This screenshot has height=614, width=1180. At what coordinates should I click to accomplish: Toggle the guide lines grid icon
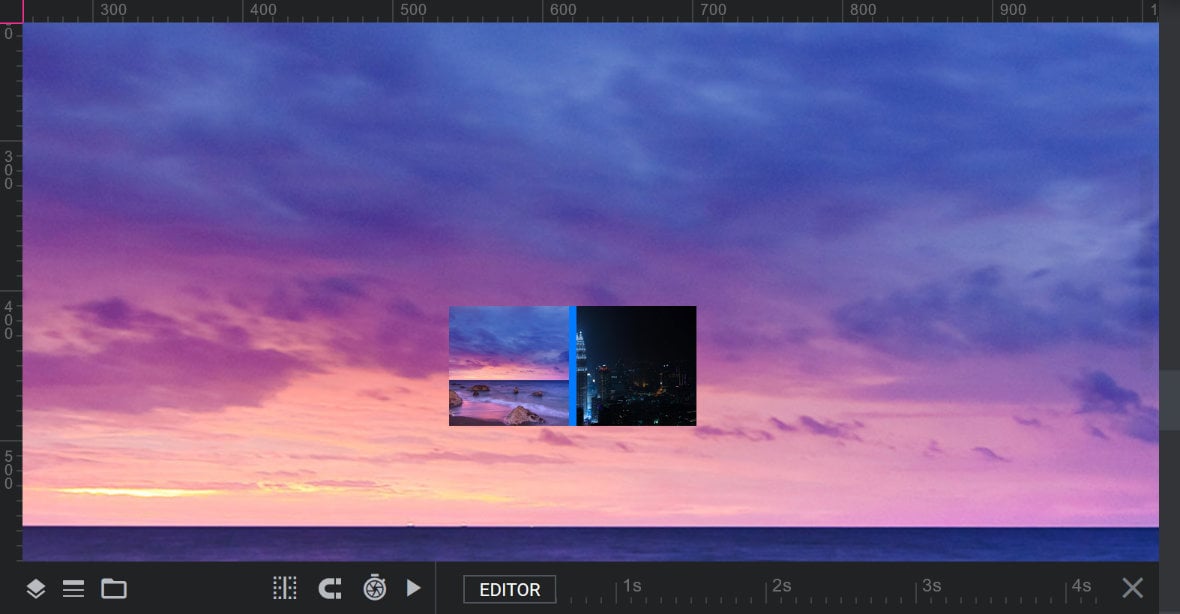click(x=284, y=588)
